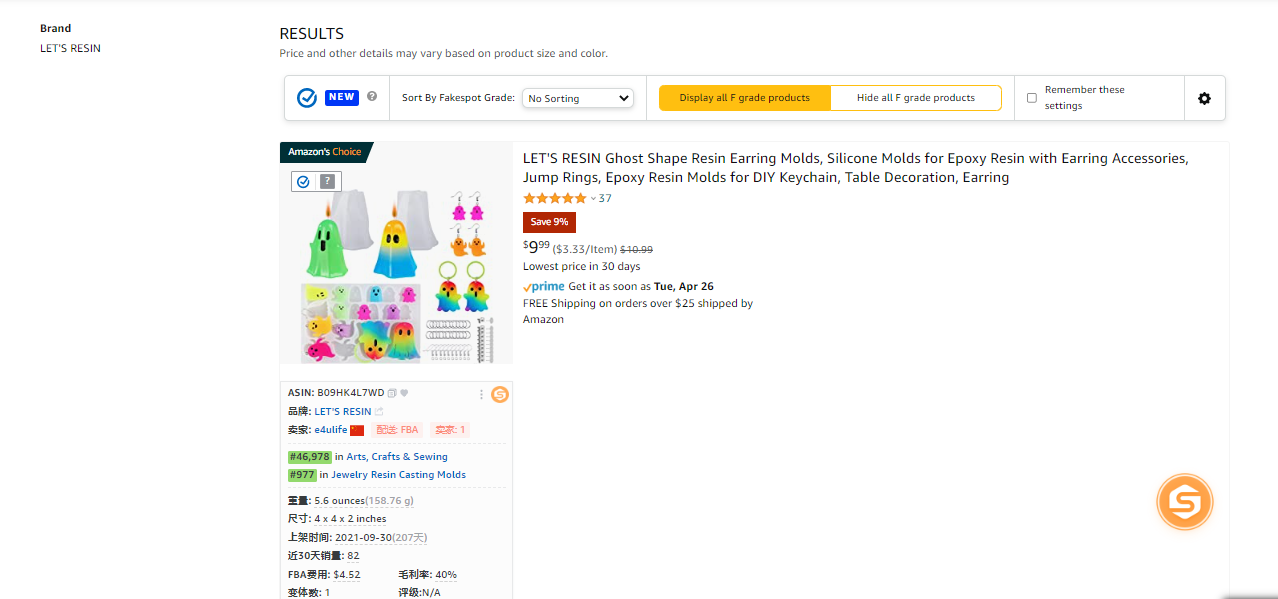Open brand external link icon beside LET'S RESIN
Viewport: 1278px width, 599px height.
380,412
